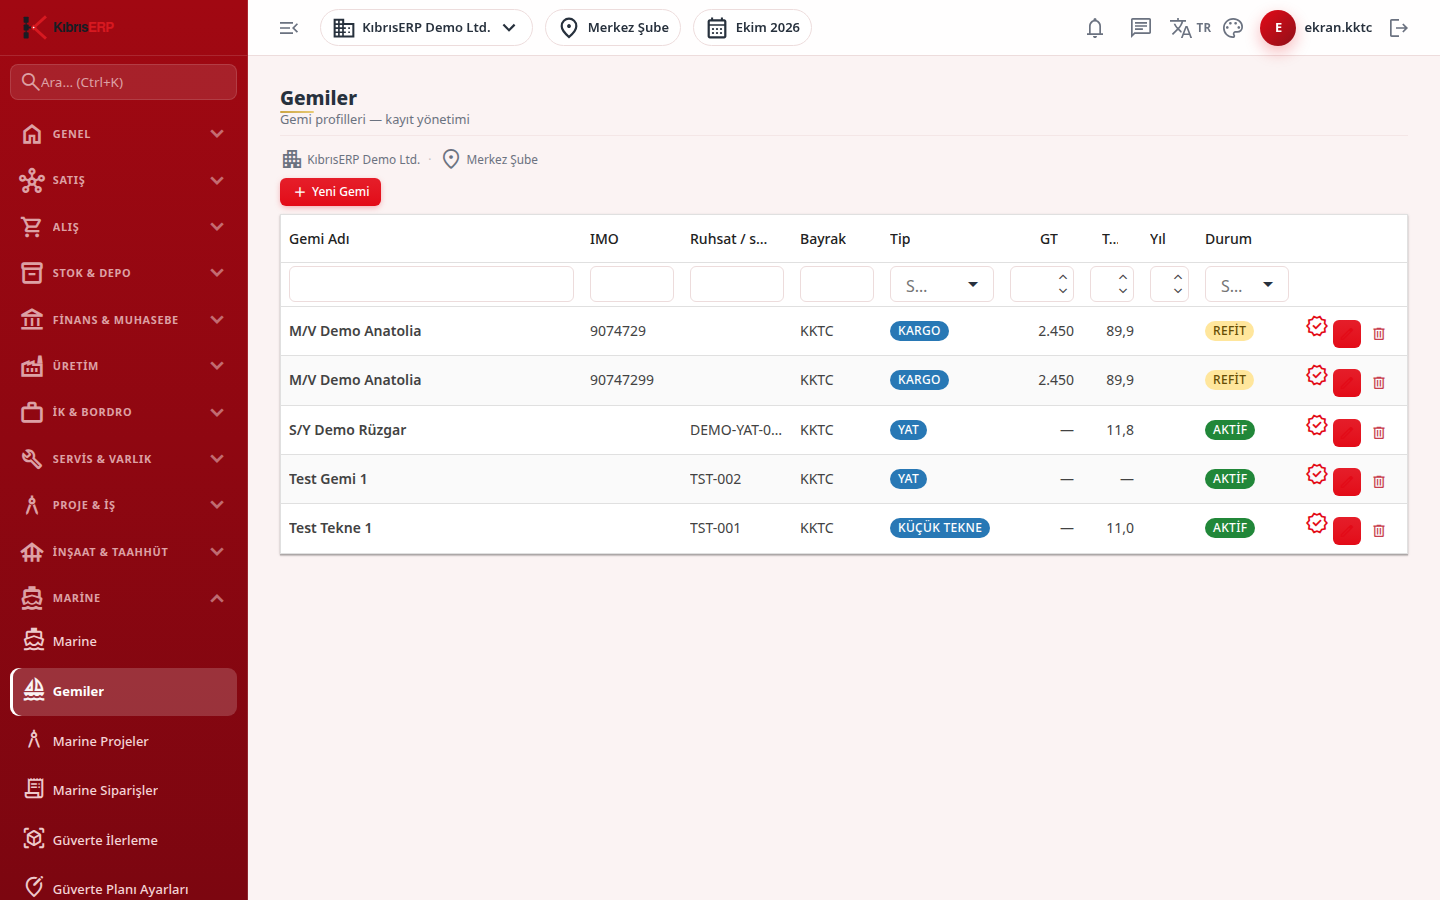Create a new ship with Yeni Gemi
Image resolution: width=1440 pixels, height=900 pixels.
pyautogui.click(x=330, y=192)
